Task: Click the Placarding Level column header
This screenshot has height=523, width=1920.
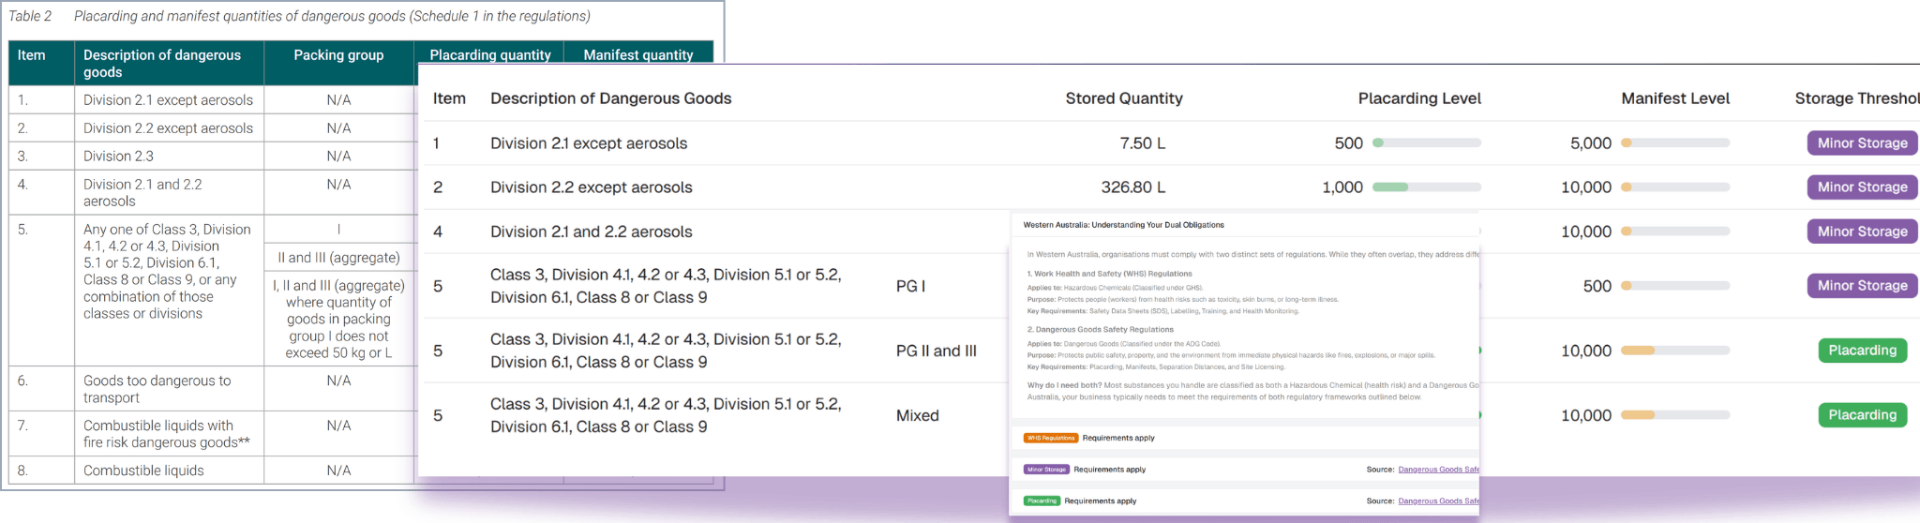Action: (1419, 98)
